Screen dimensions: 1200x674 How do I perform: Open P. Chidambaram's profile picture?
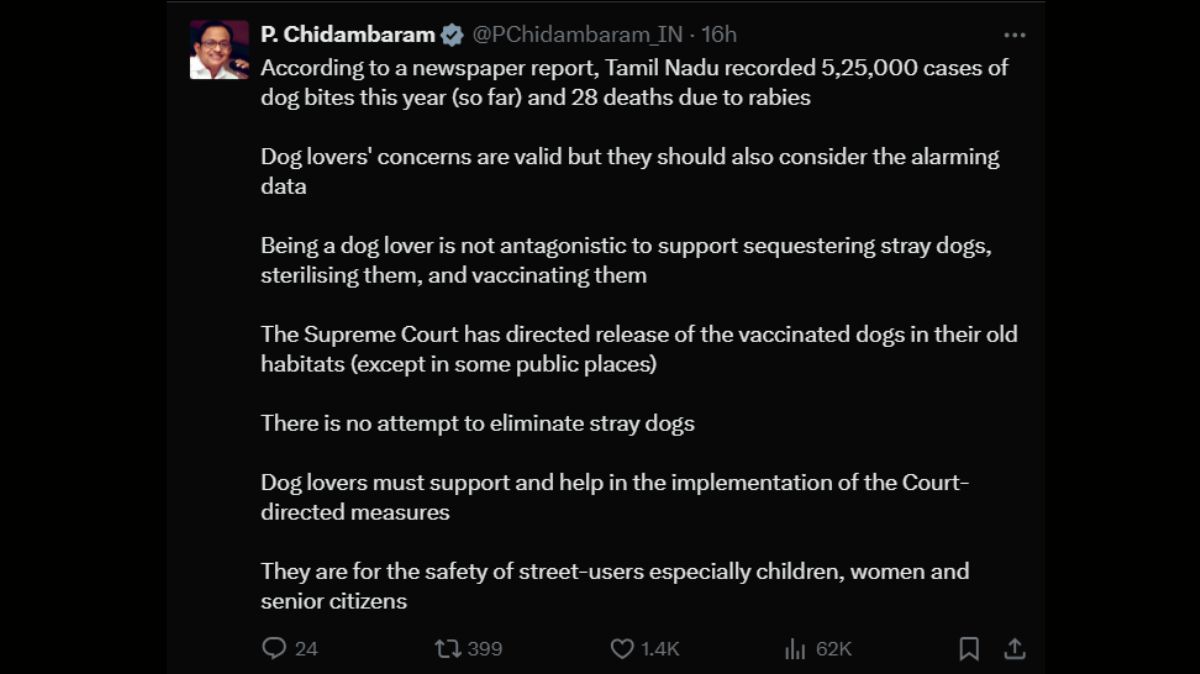click(219, 50)
